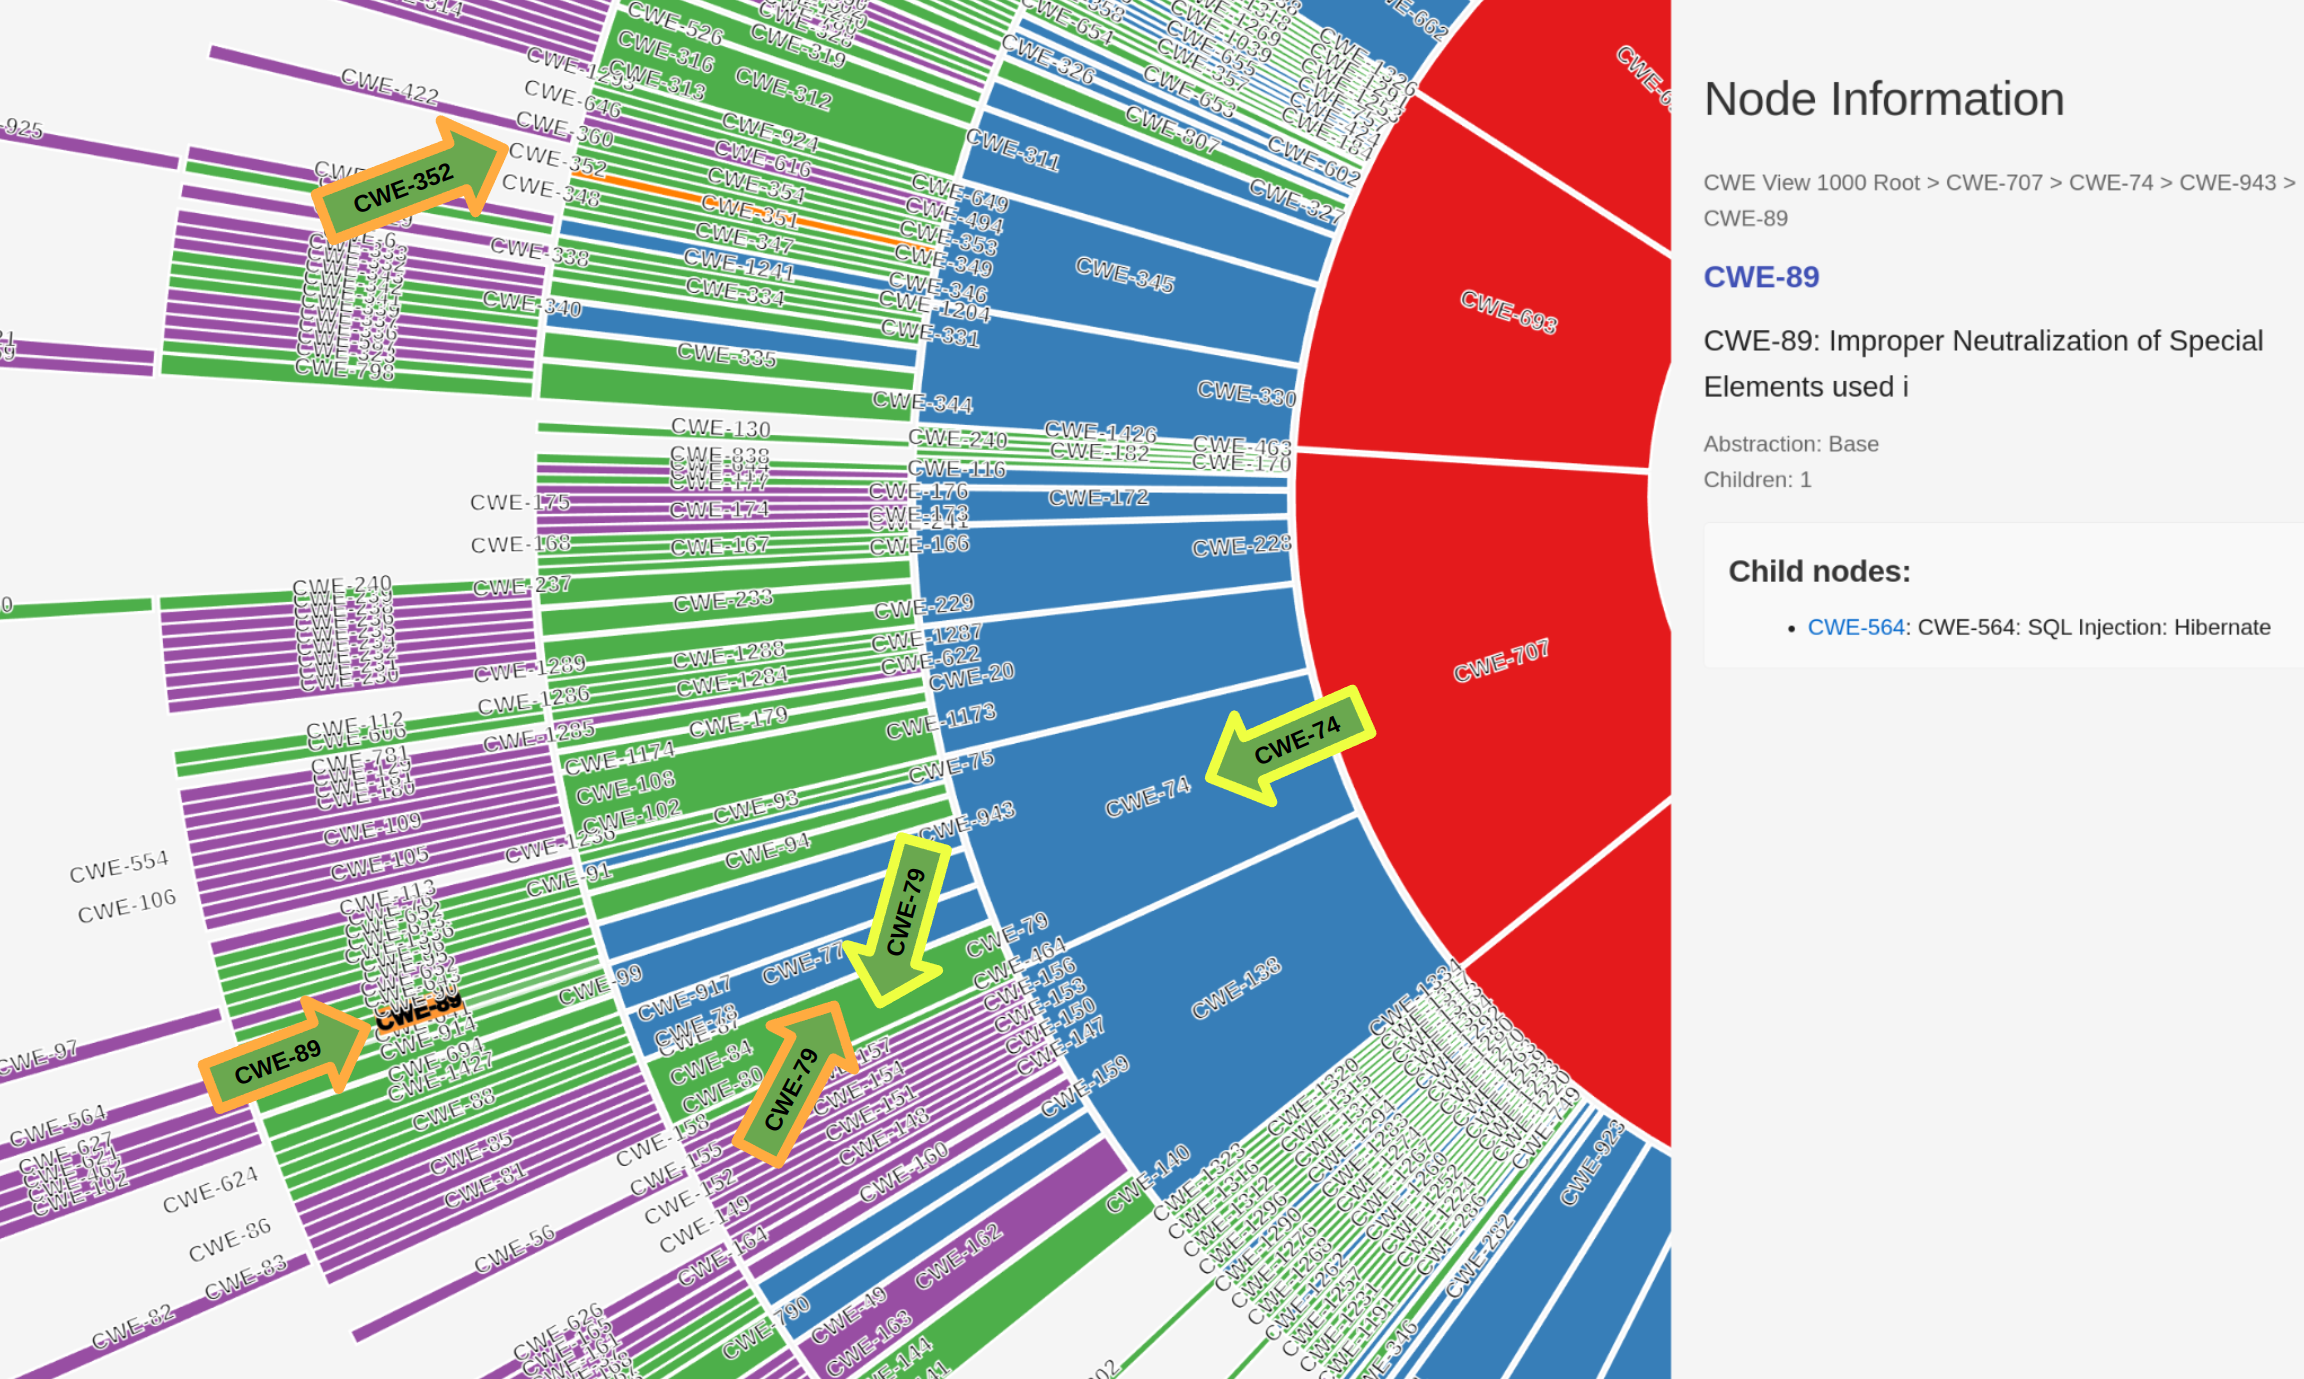Select the CWE-1289 chart segment

[530, 669]
